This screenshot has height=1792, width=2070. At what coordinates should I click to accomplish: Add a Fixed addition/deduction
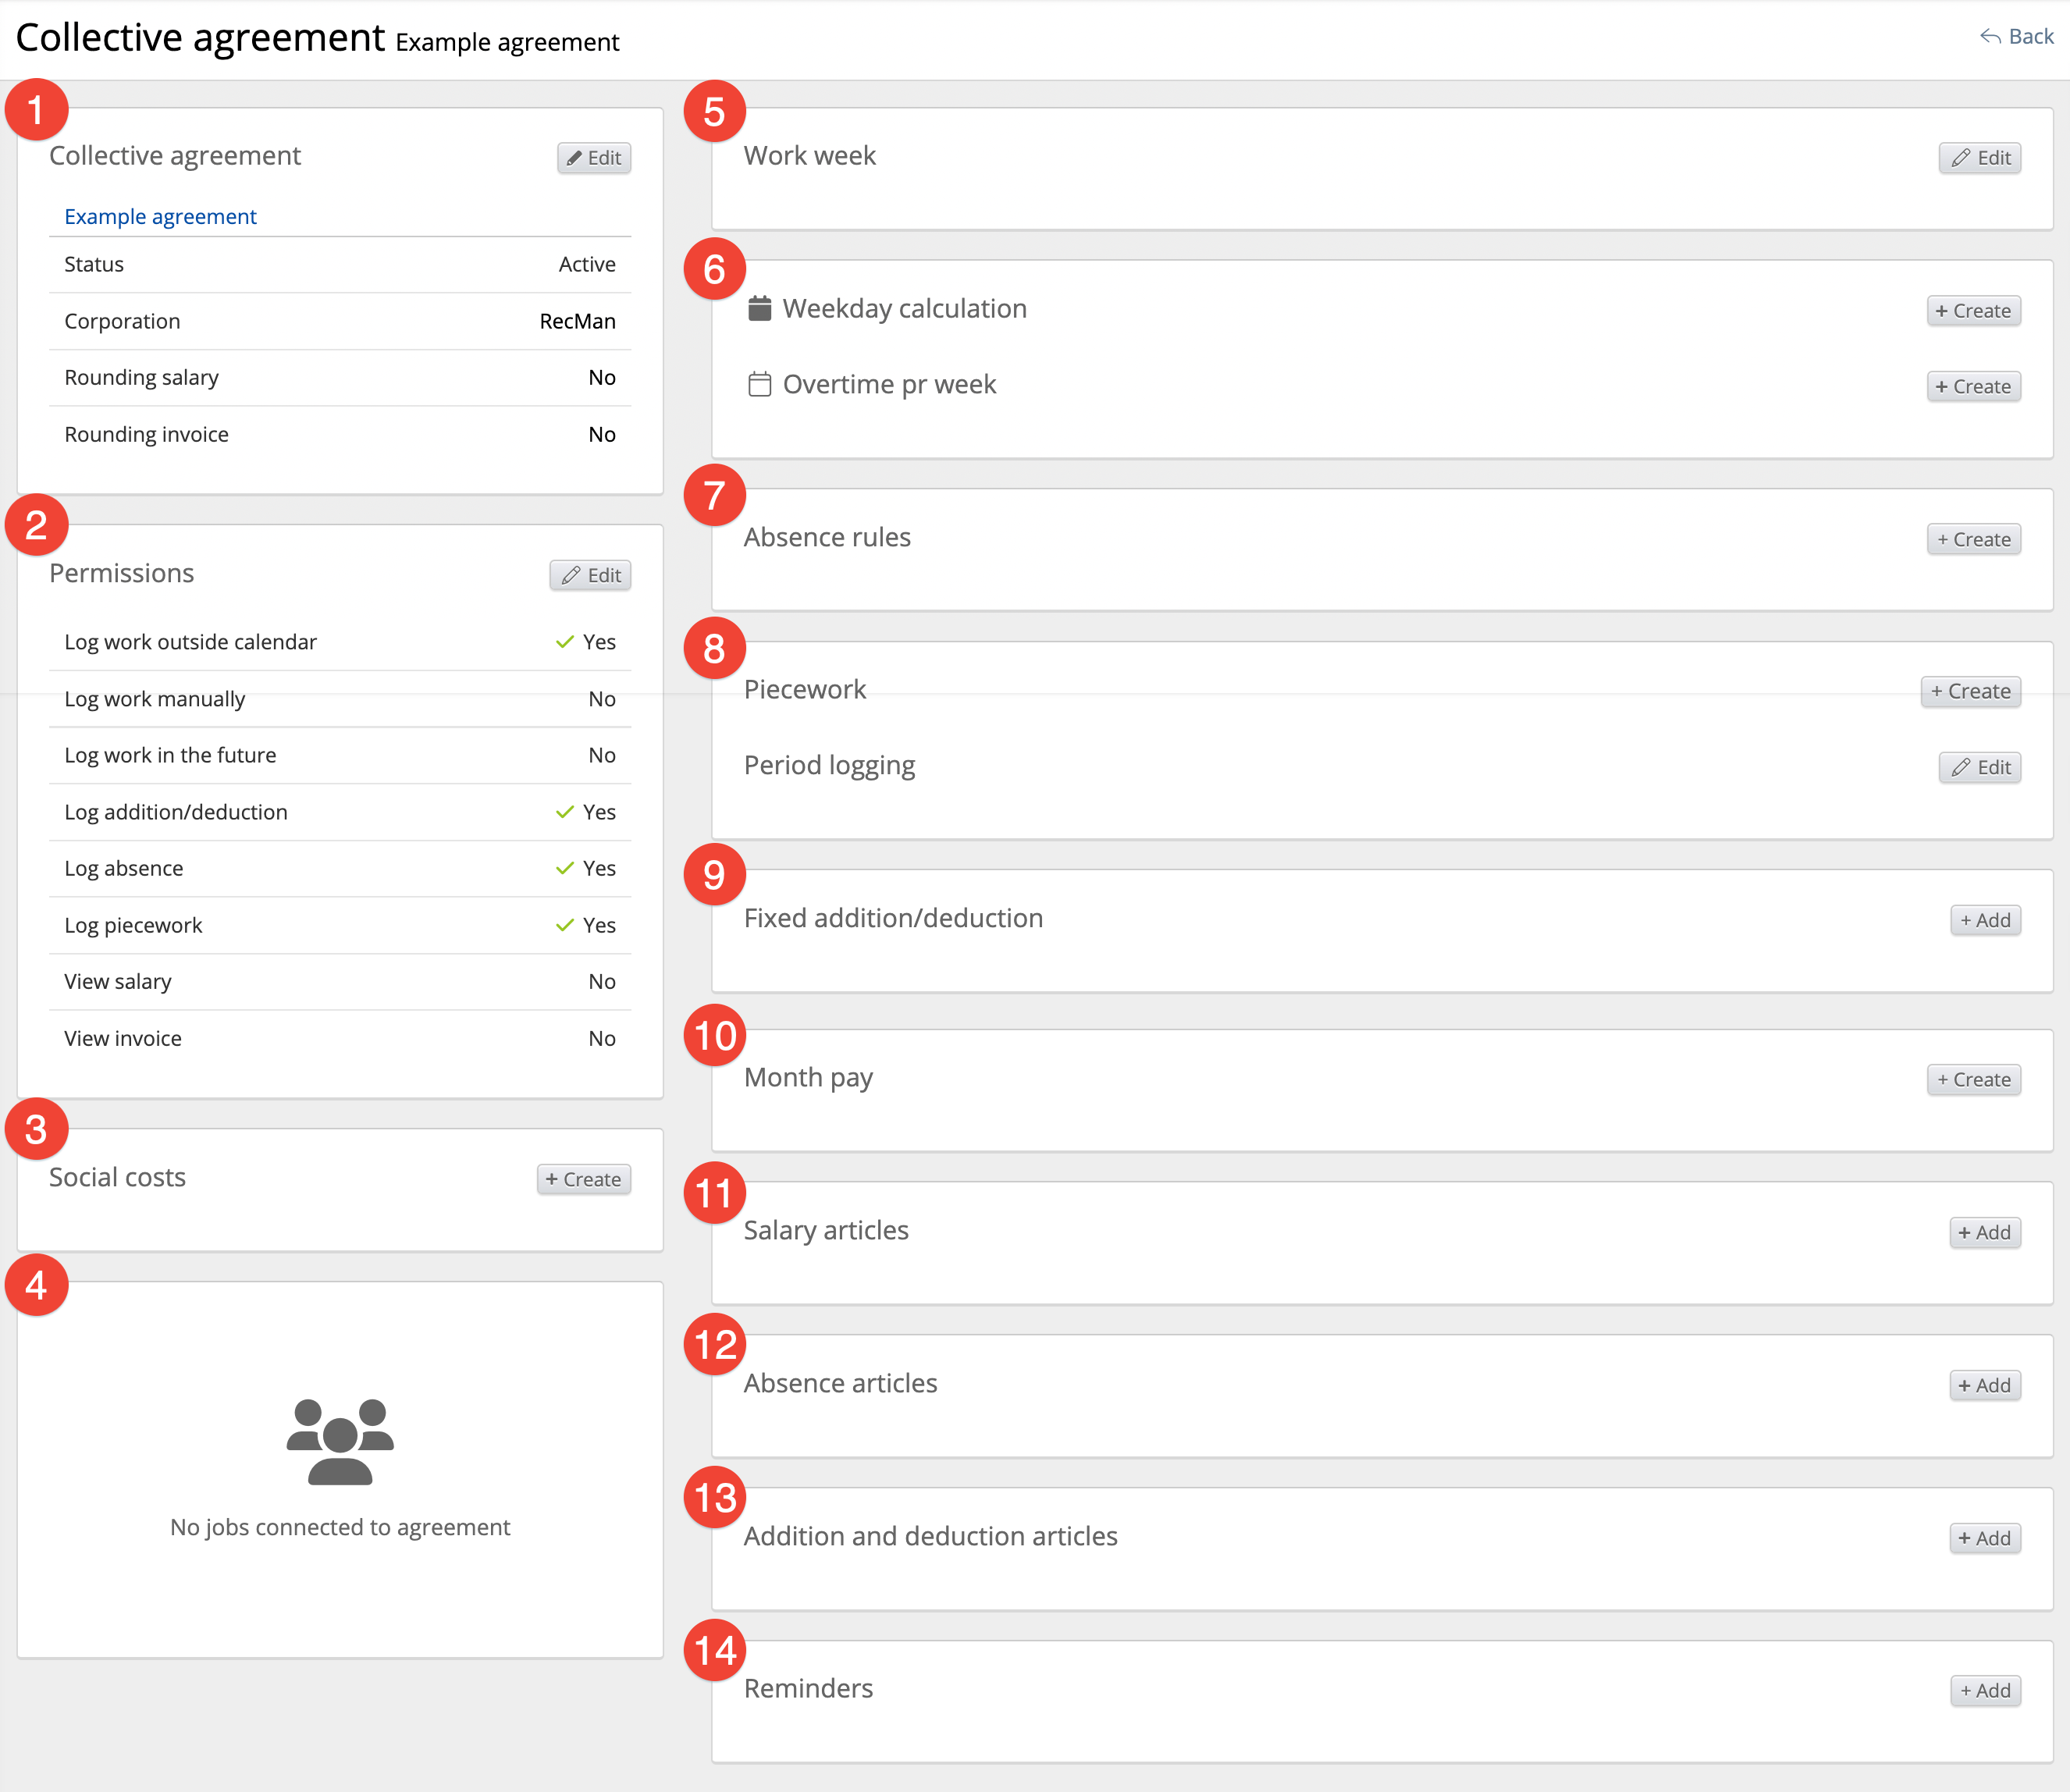[x=1985, y=921]
